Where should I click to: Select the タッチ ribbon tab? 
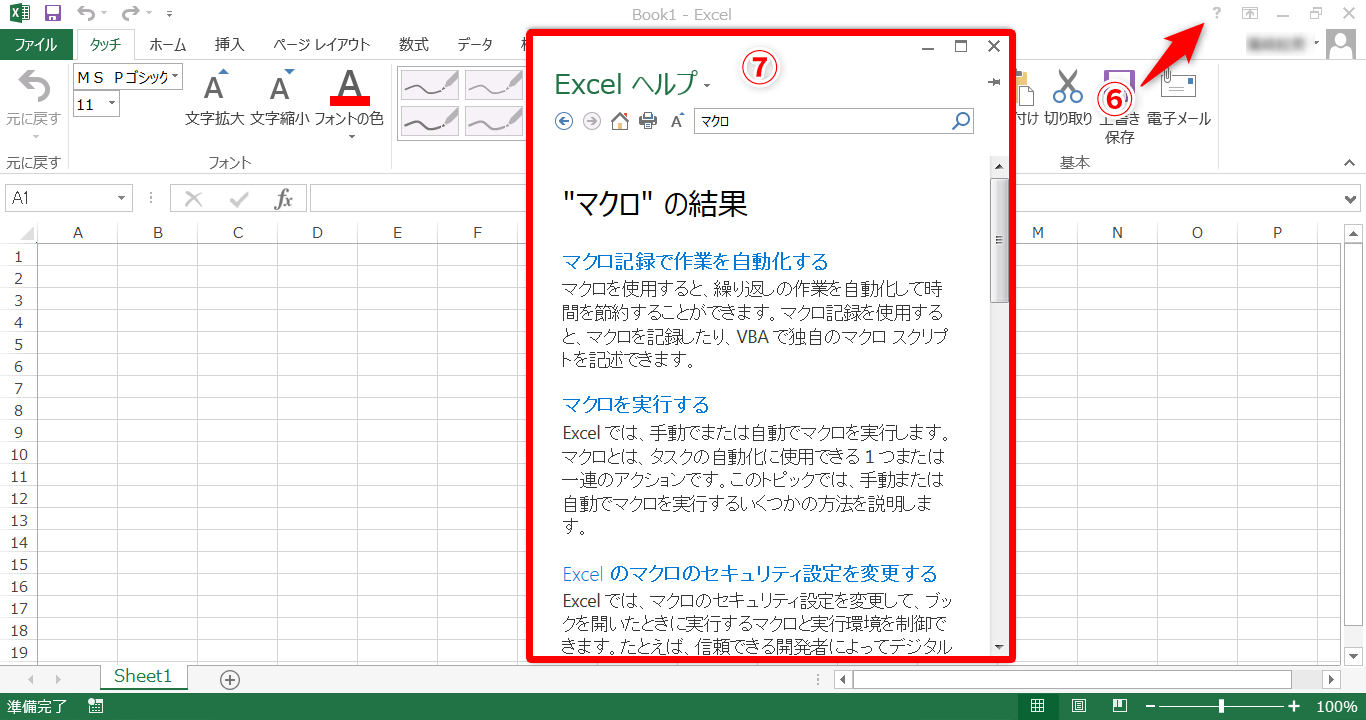pyautogui.click(x=105, y=44)
